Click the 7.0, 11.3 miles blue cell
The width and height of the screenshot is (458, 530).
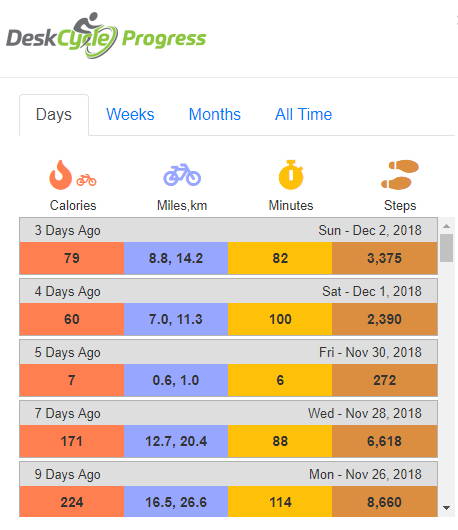176,319
